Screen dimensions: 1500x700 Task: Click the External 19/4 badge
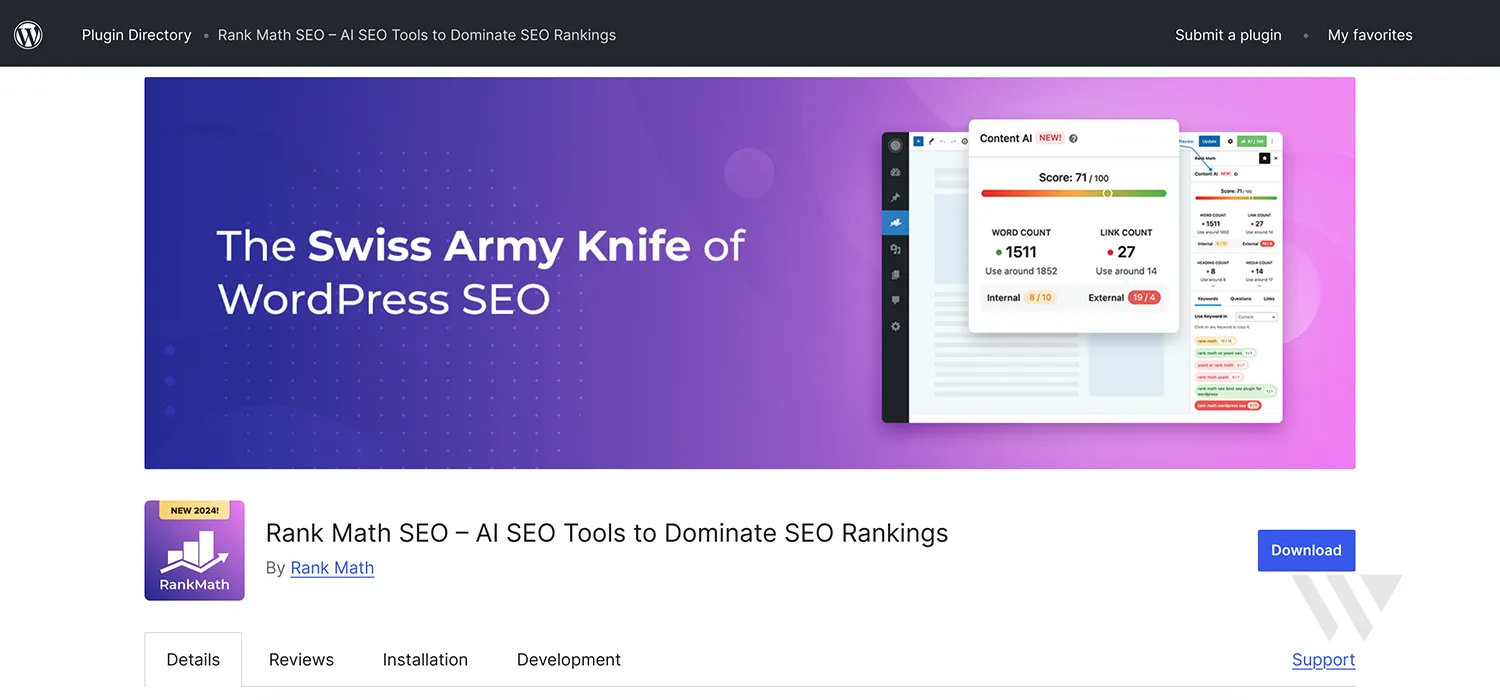coord(1144,297)
